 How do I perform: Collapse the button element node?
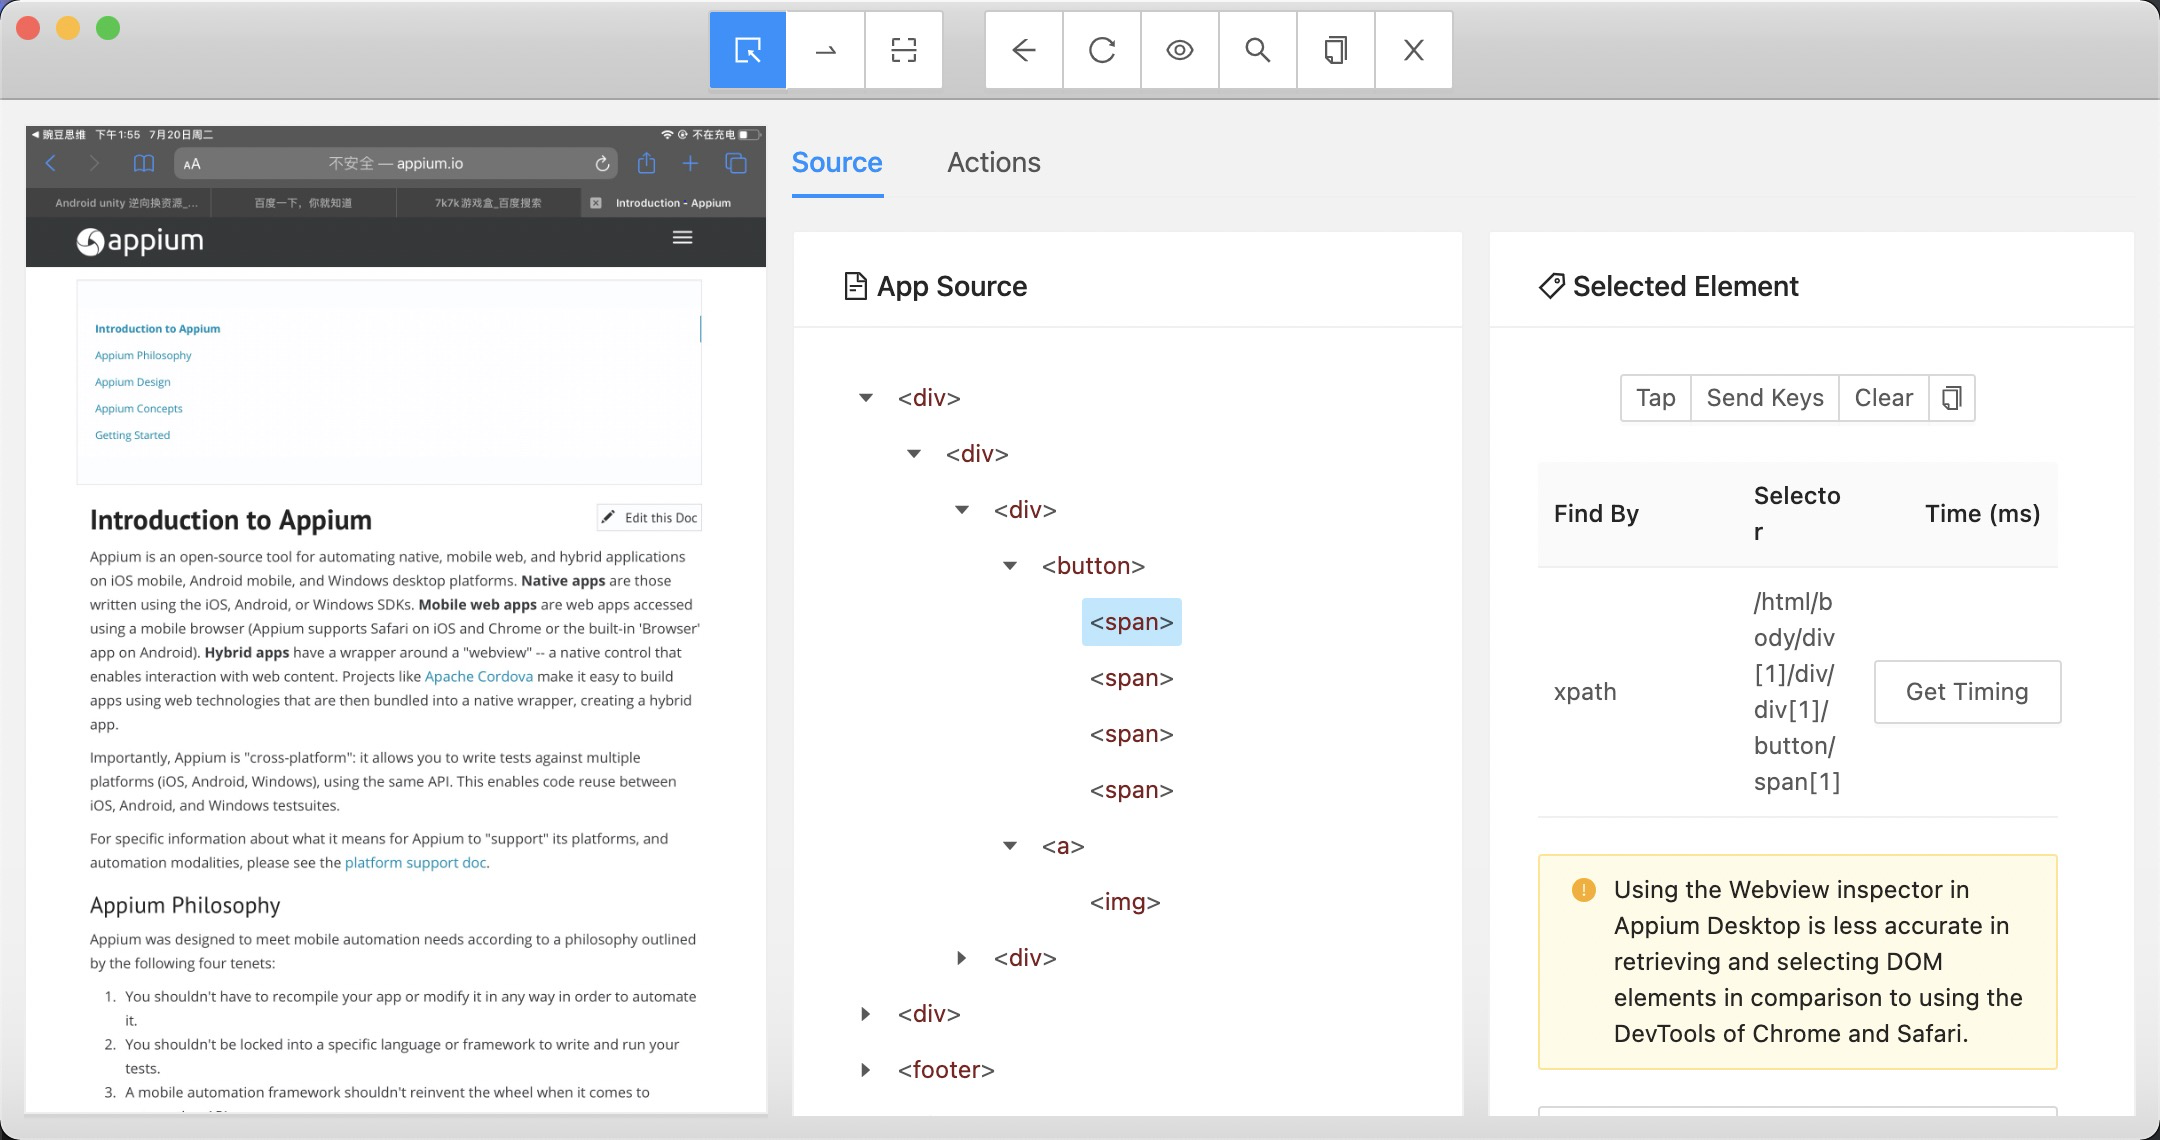tap(1010, 564)
